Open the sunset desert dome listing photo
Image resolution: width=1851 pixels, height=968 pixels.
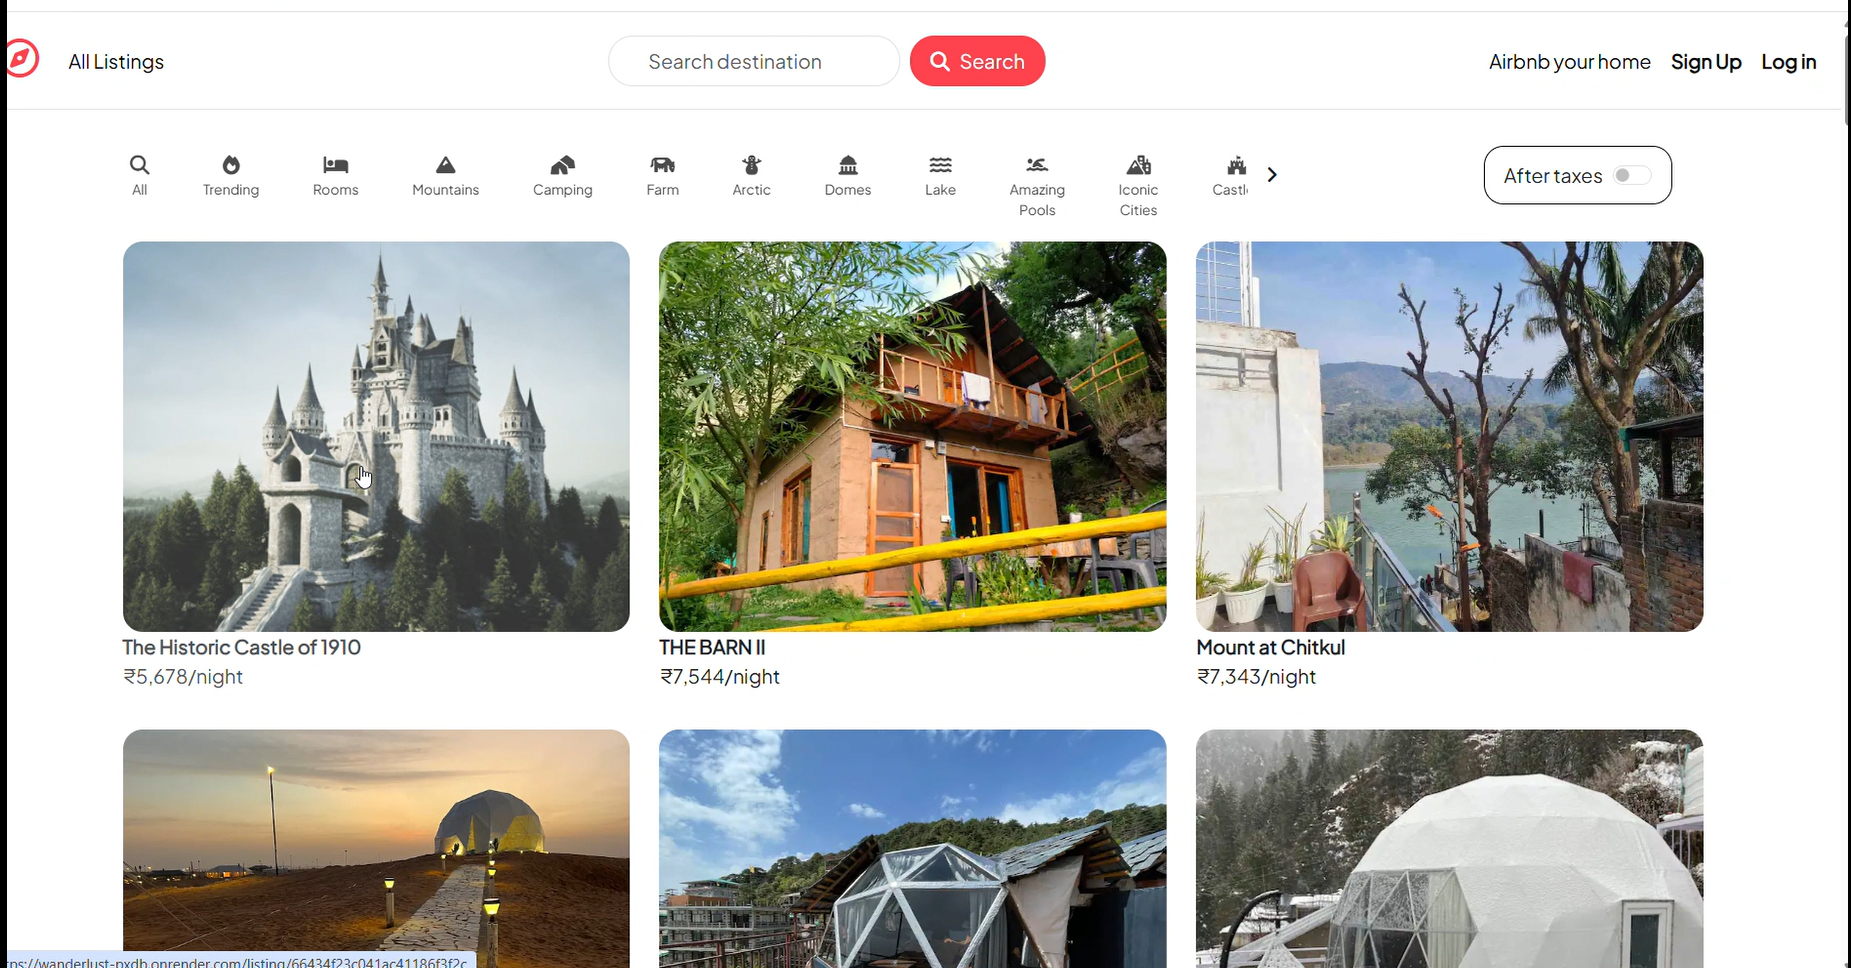(376, 848)
